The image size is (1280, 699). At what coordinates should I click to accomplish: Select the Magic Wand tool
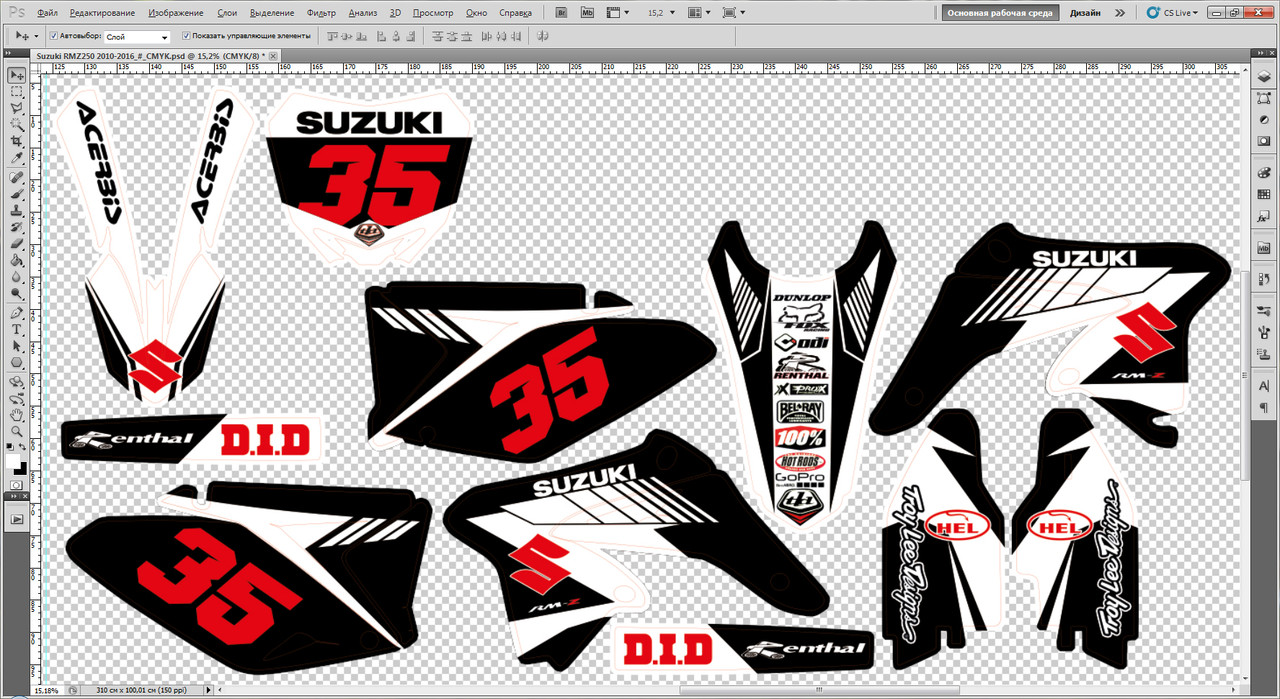click(17, 126)
